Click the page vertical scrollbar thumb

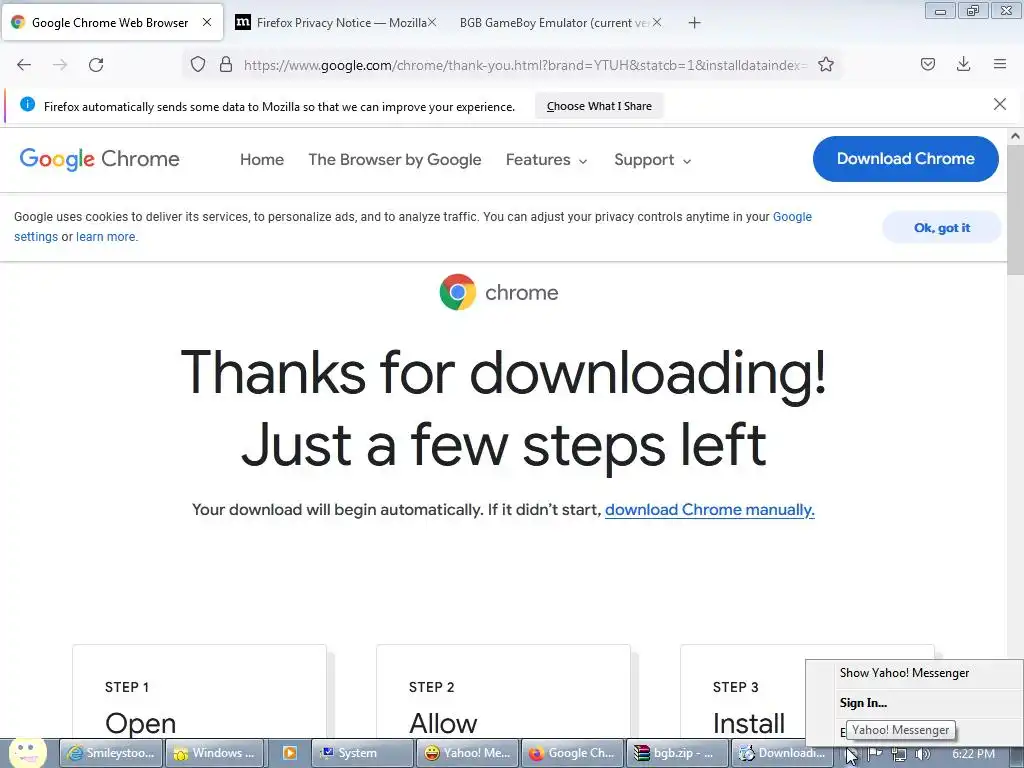click(x=1015, y=209)
